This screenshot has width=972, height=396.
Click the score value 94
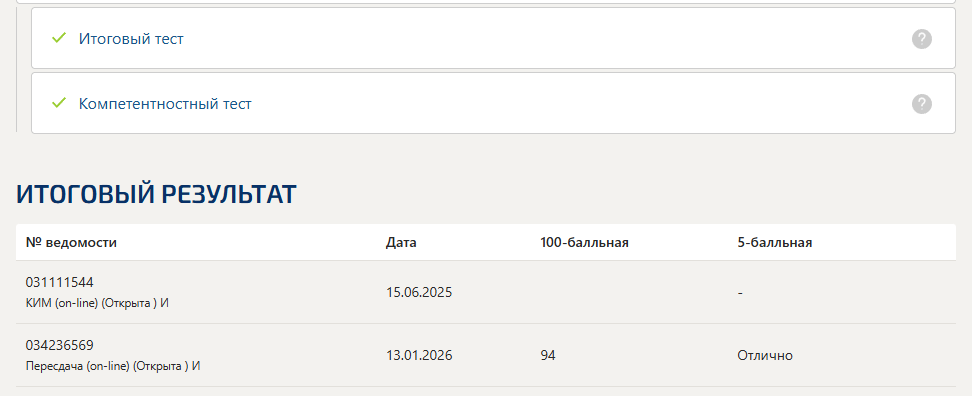548,356
